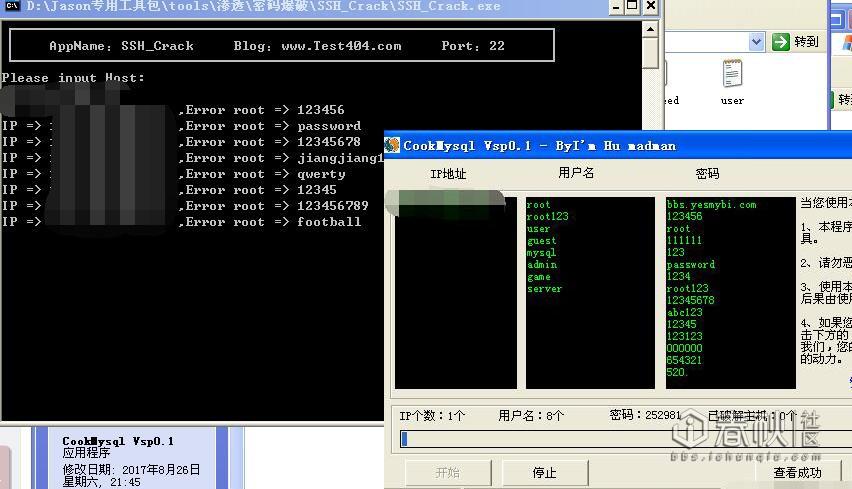
Task: Select password 123123 in the list
Action: coord(684,336)
